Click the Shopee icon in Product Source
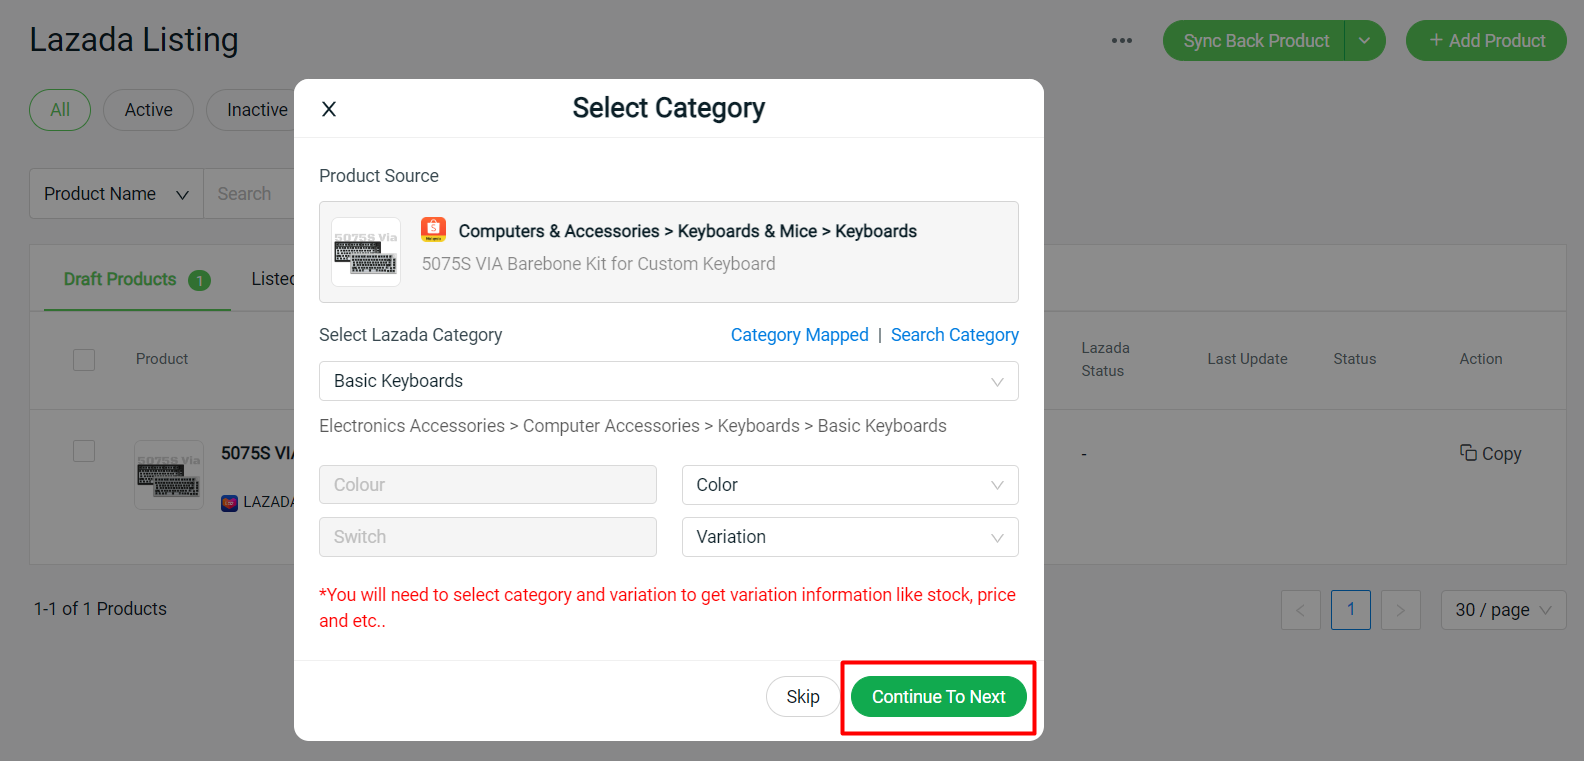1584x761 pixels. [x=433, y=229]
